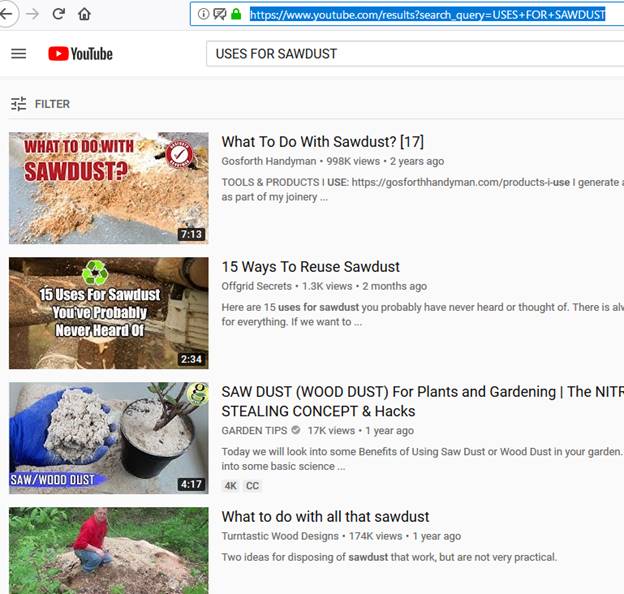Click the SAW/WOOD DUST gardening video thumbnail
This screenshot has height=594, width=624.
pyautogui.click(x=109, y=438)
